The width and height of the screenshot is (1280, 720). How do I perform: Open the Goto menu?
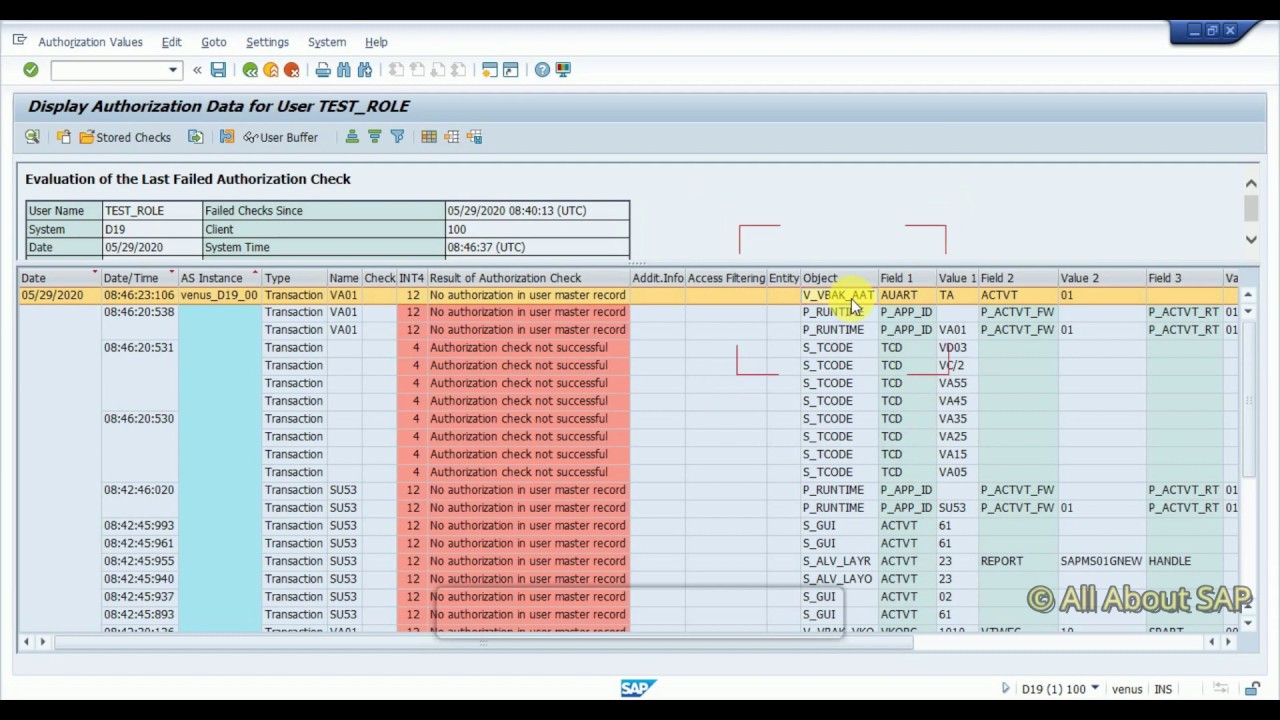(213, 42)
